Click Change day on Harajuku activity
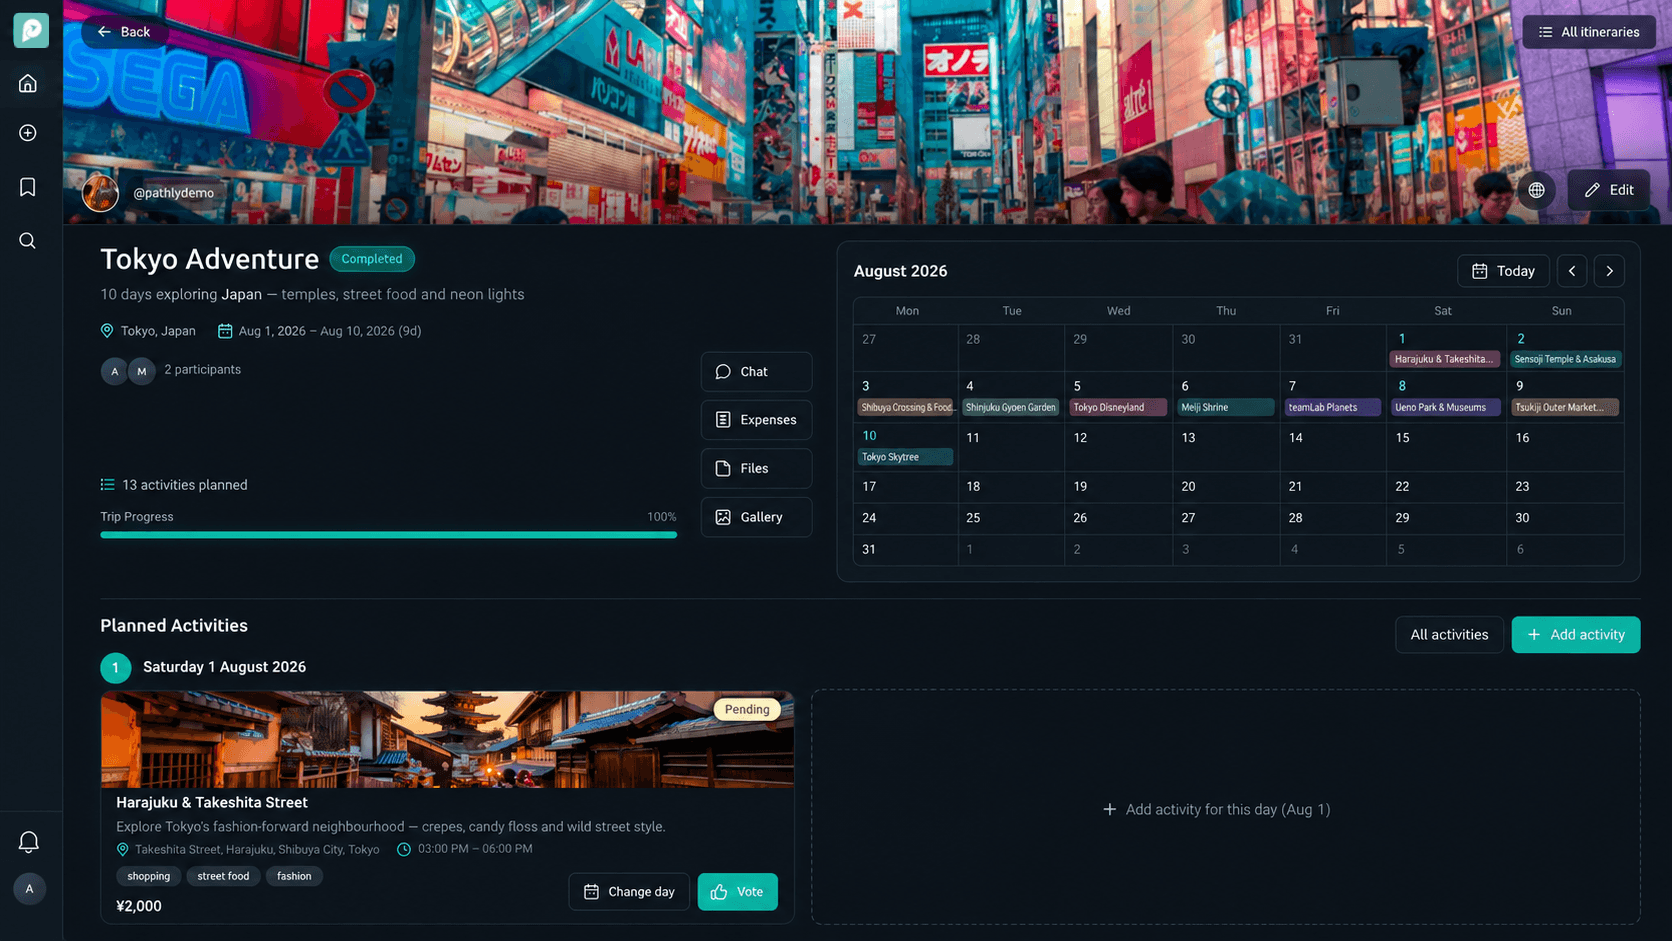 coord(629,892)
